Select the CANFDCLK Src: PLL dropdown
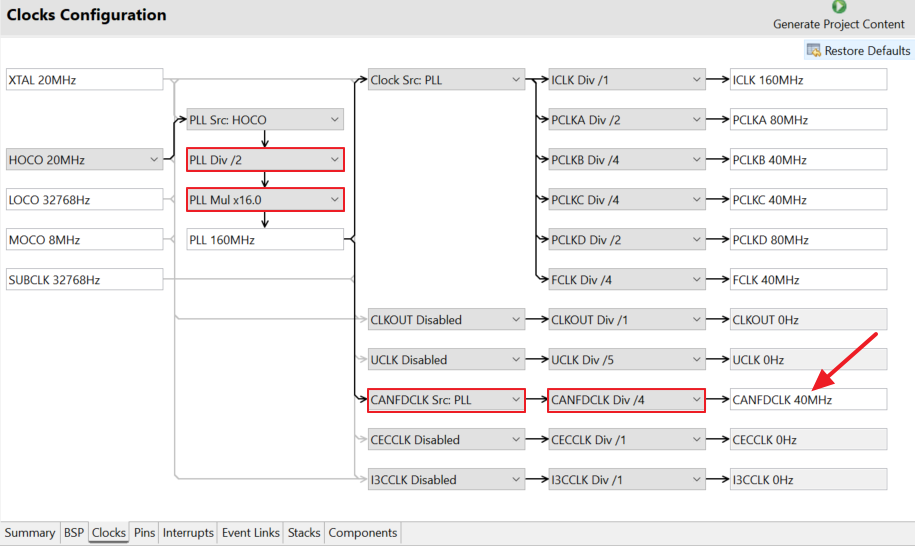 [446, 400]
